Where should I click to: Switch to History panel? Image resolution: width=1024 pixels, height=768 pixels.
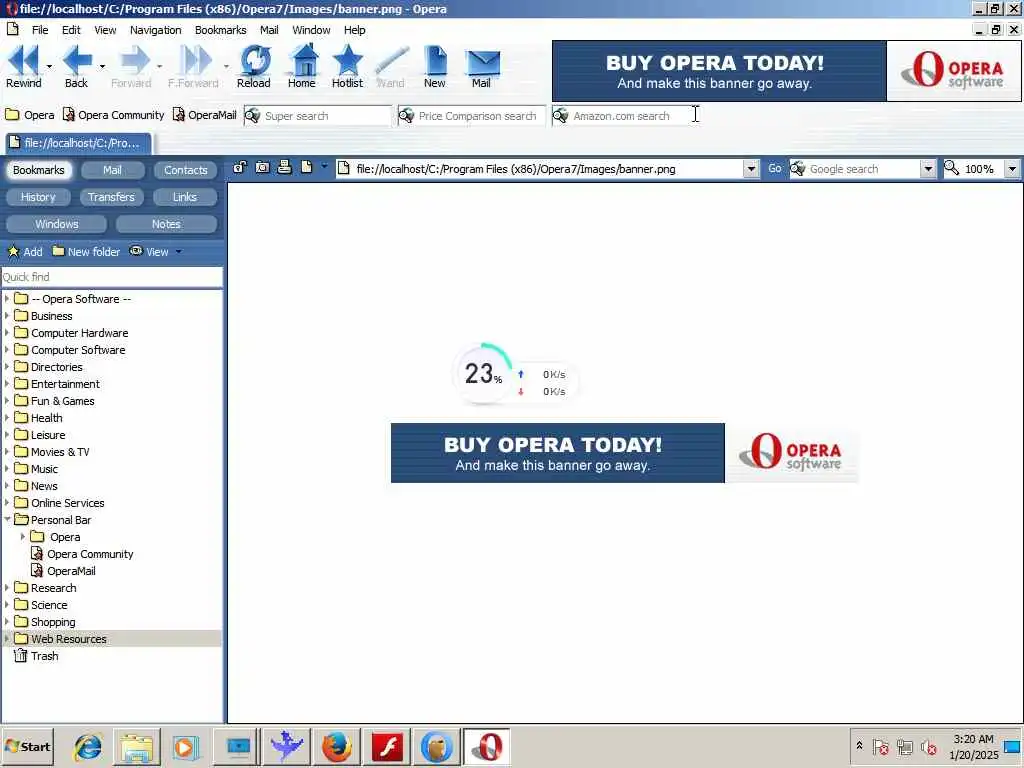[38, 197]
